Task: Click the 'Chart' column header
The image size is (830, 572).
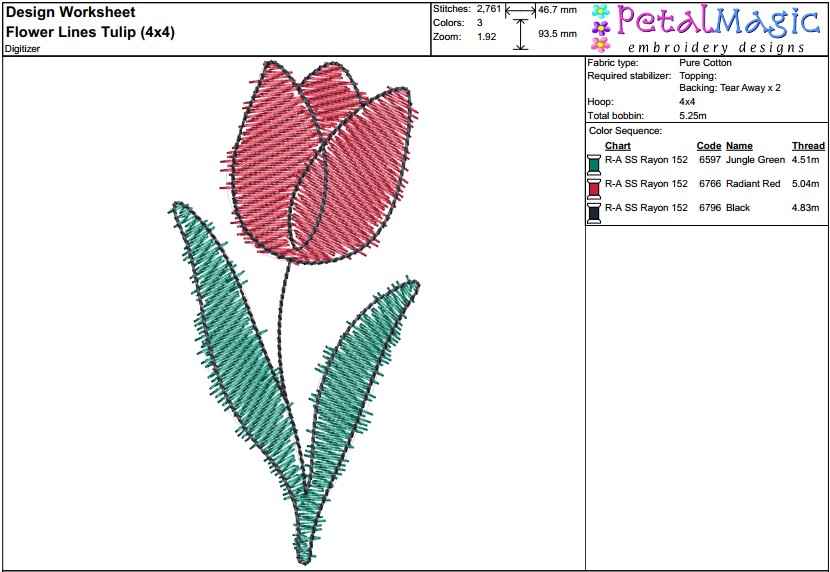Action: click(x=618, y=146)
